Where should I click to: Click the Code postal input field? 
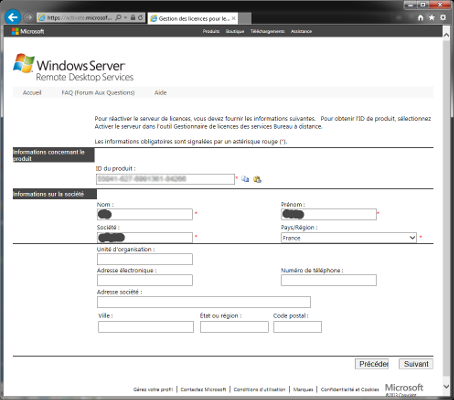(297, 327)
